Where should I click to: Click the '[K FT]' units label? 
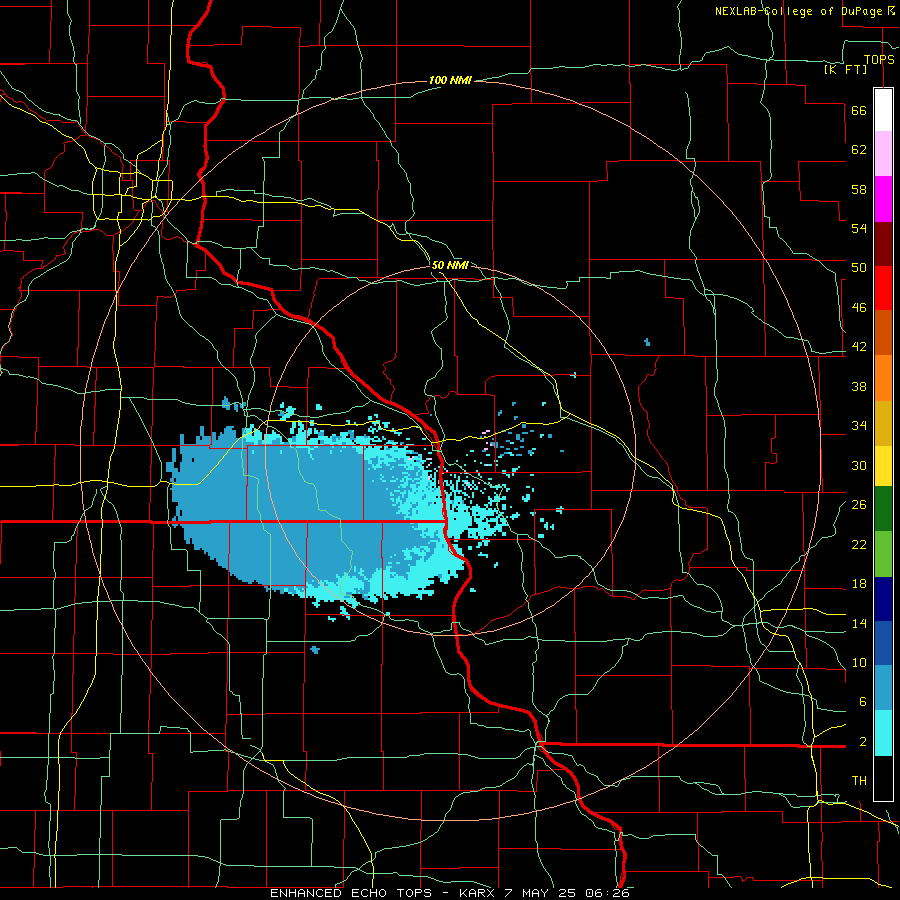pos(846,69)
